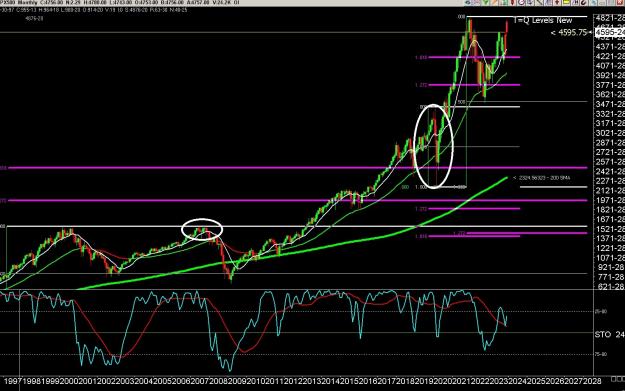Click the pink clock toolbar icon
625x391 pixels.
pyautogui.click(x=521, y=2)
